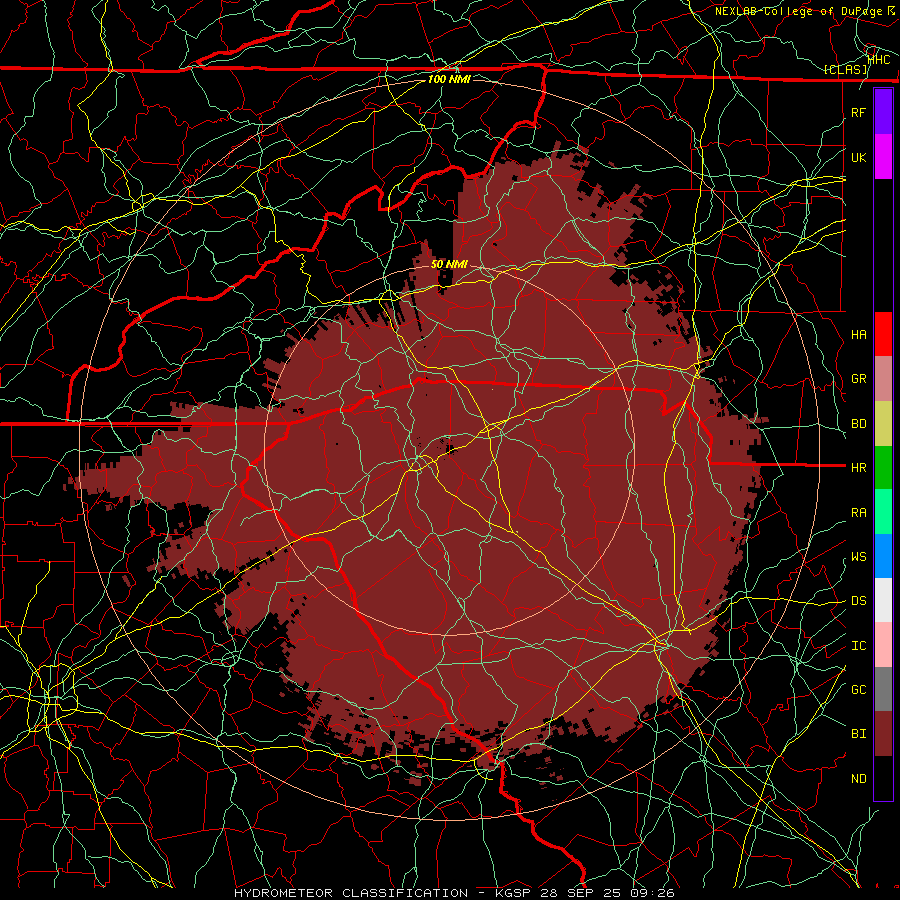
Task: Click the RA legend label
Action: [x=858, y=513]
